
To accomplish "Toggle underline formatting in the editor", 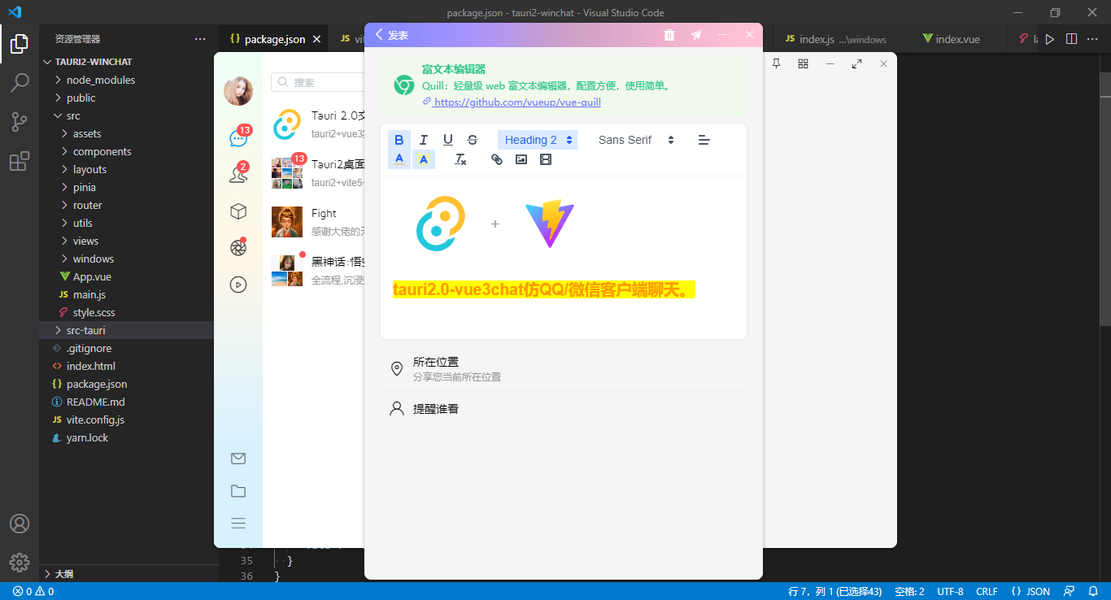I will point(448,140).
